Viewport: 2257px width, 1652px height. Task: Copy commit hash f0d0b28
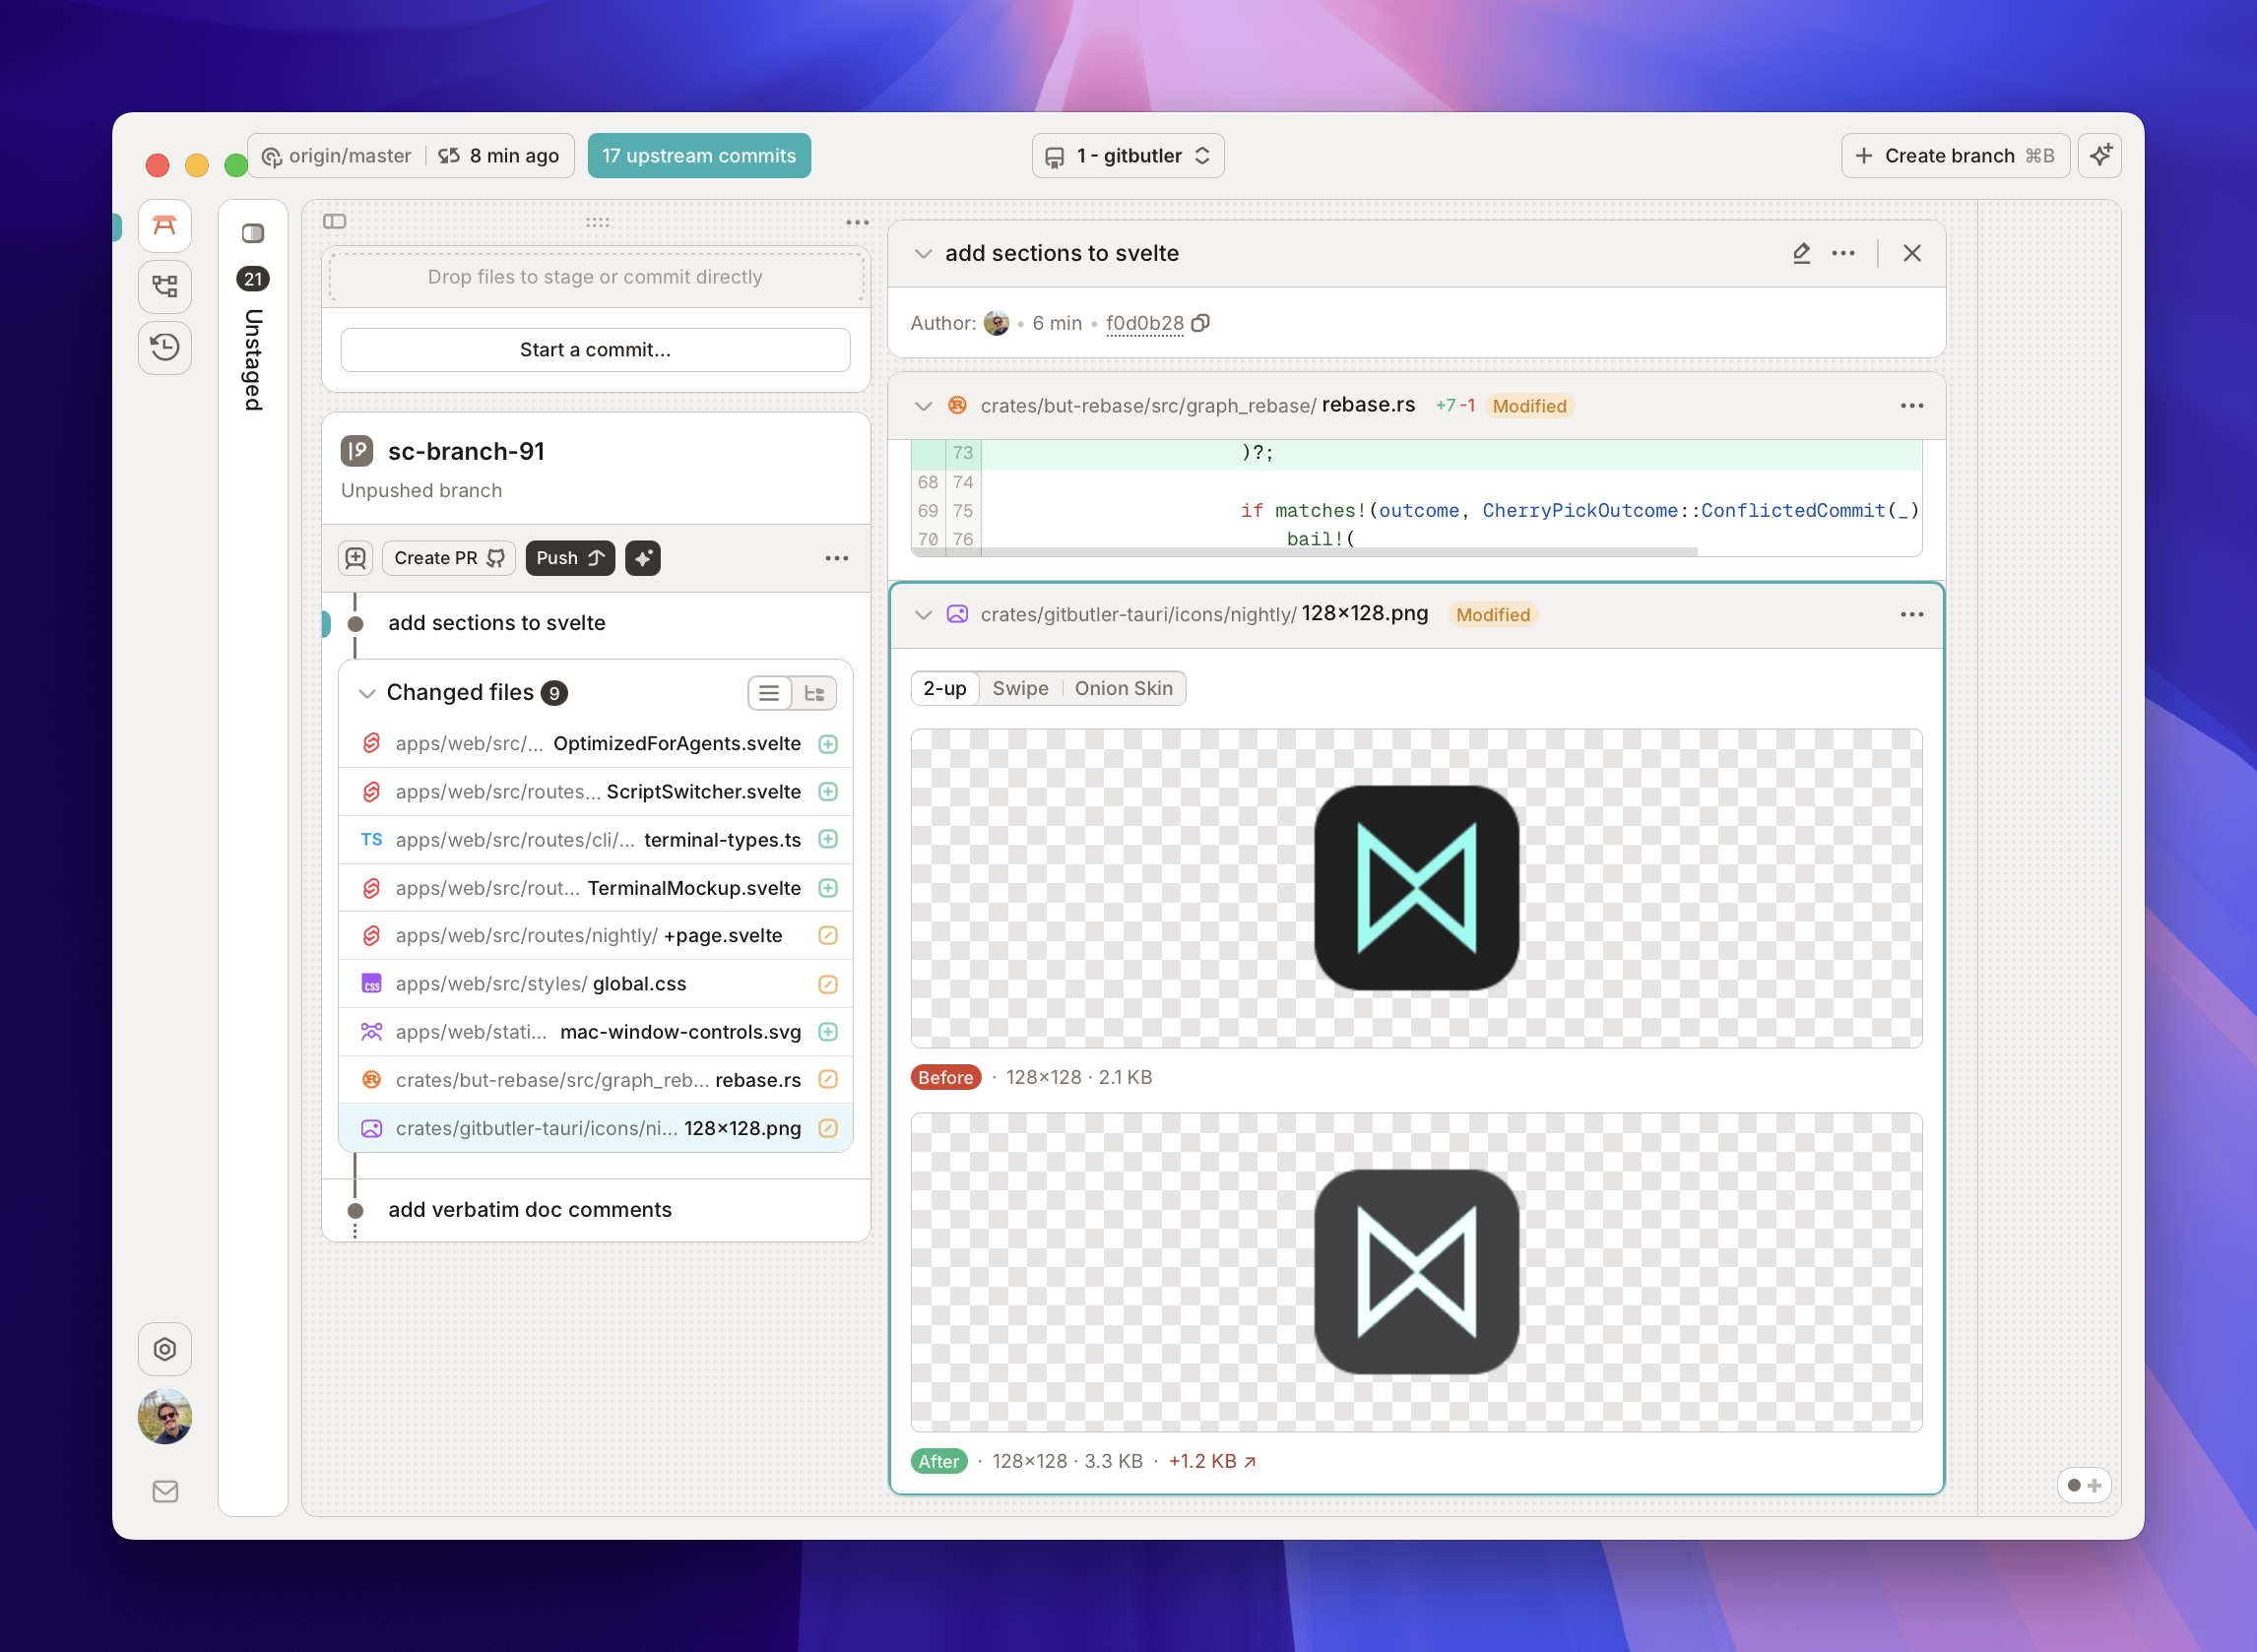click(1201, 323)
